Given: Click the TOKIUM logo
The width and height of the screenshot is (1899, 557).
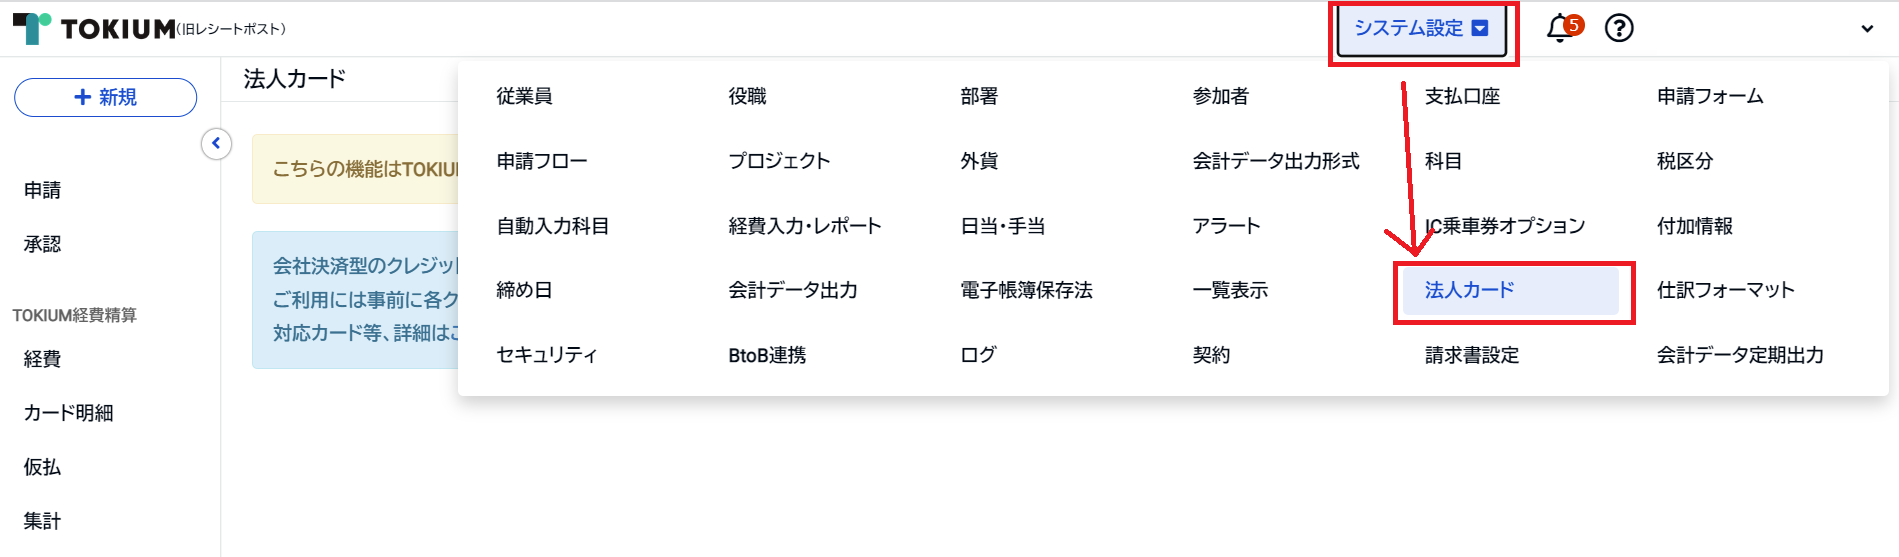Looking at the screenshot, I should click(x=94, y=28).
